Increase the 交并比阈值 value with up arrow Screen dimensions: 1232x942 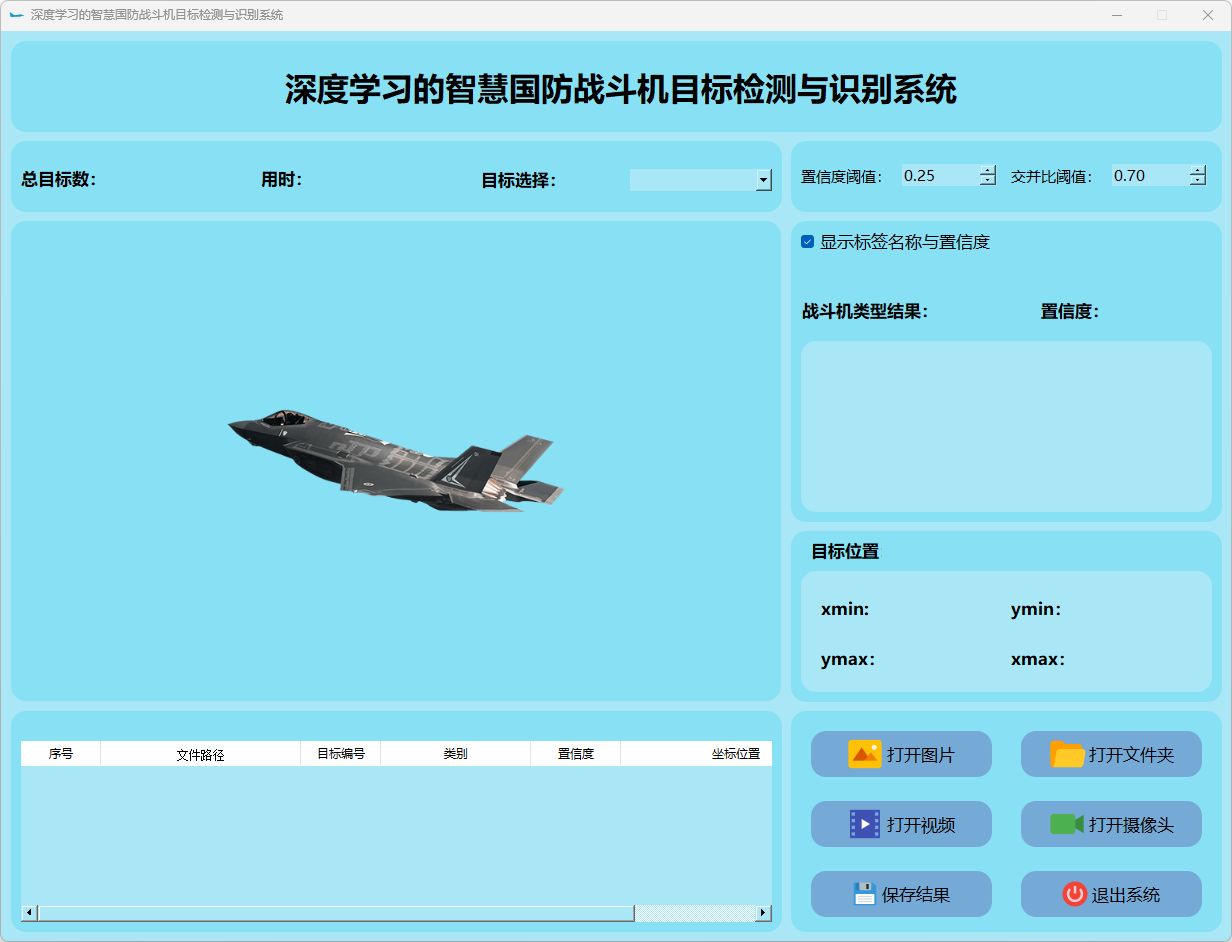(x=1198, y=170)
